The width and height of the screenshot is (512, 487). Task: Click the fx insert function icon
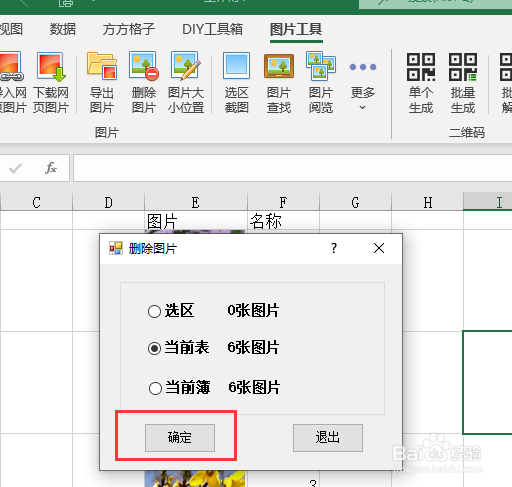coord(51,168)
